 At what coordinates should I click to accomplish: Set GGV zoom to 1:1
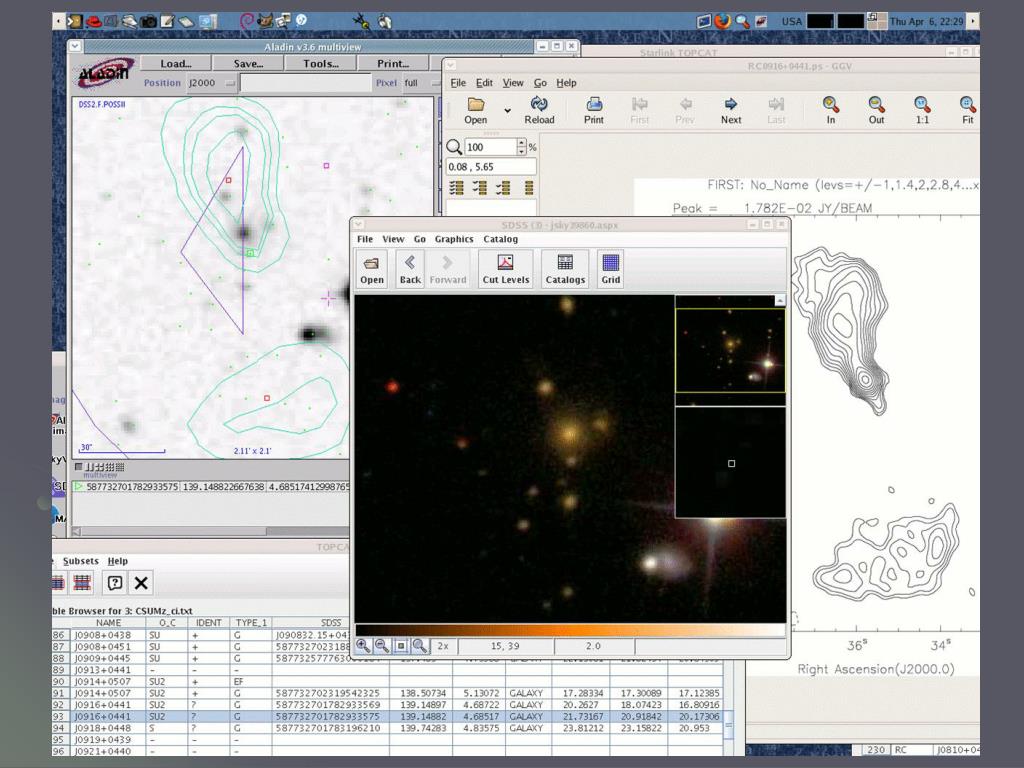pyautogui.click(x=922, y=110)
